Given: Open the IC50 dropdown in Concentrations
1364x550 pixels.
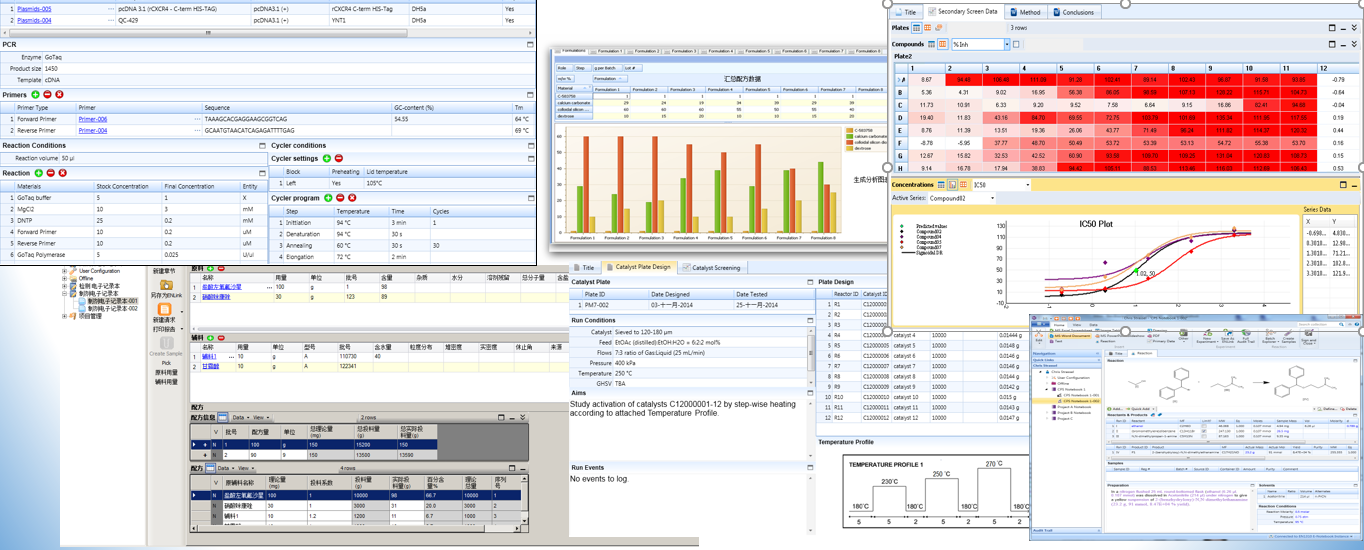Looking at the screenshot, I should (1026, 185).
